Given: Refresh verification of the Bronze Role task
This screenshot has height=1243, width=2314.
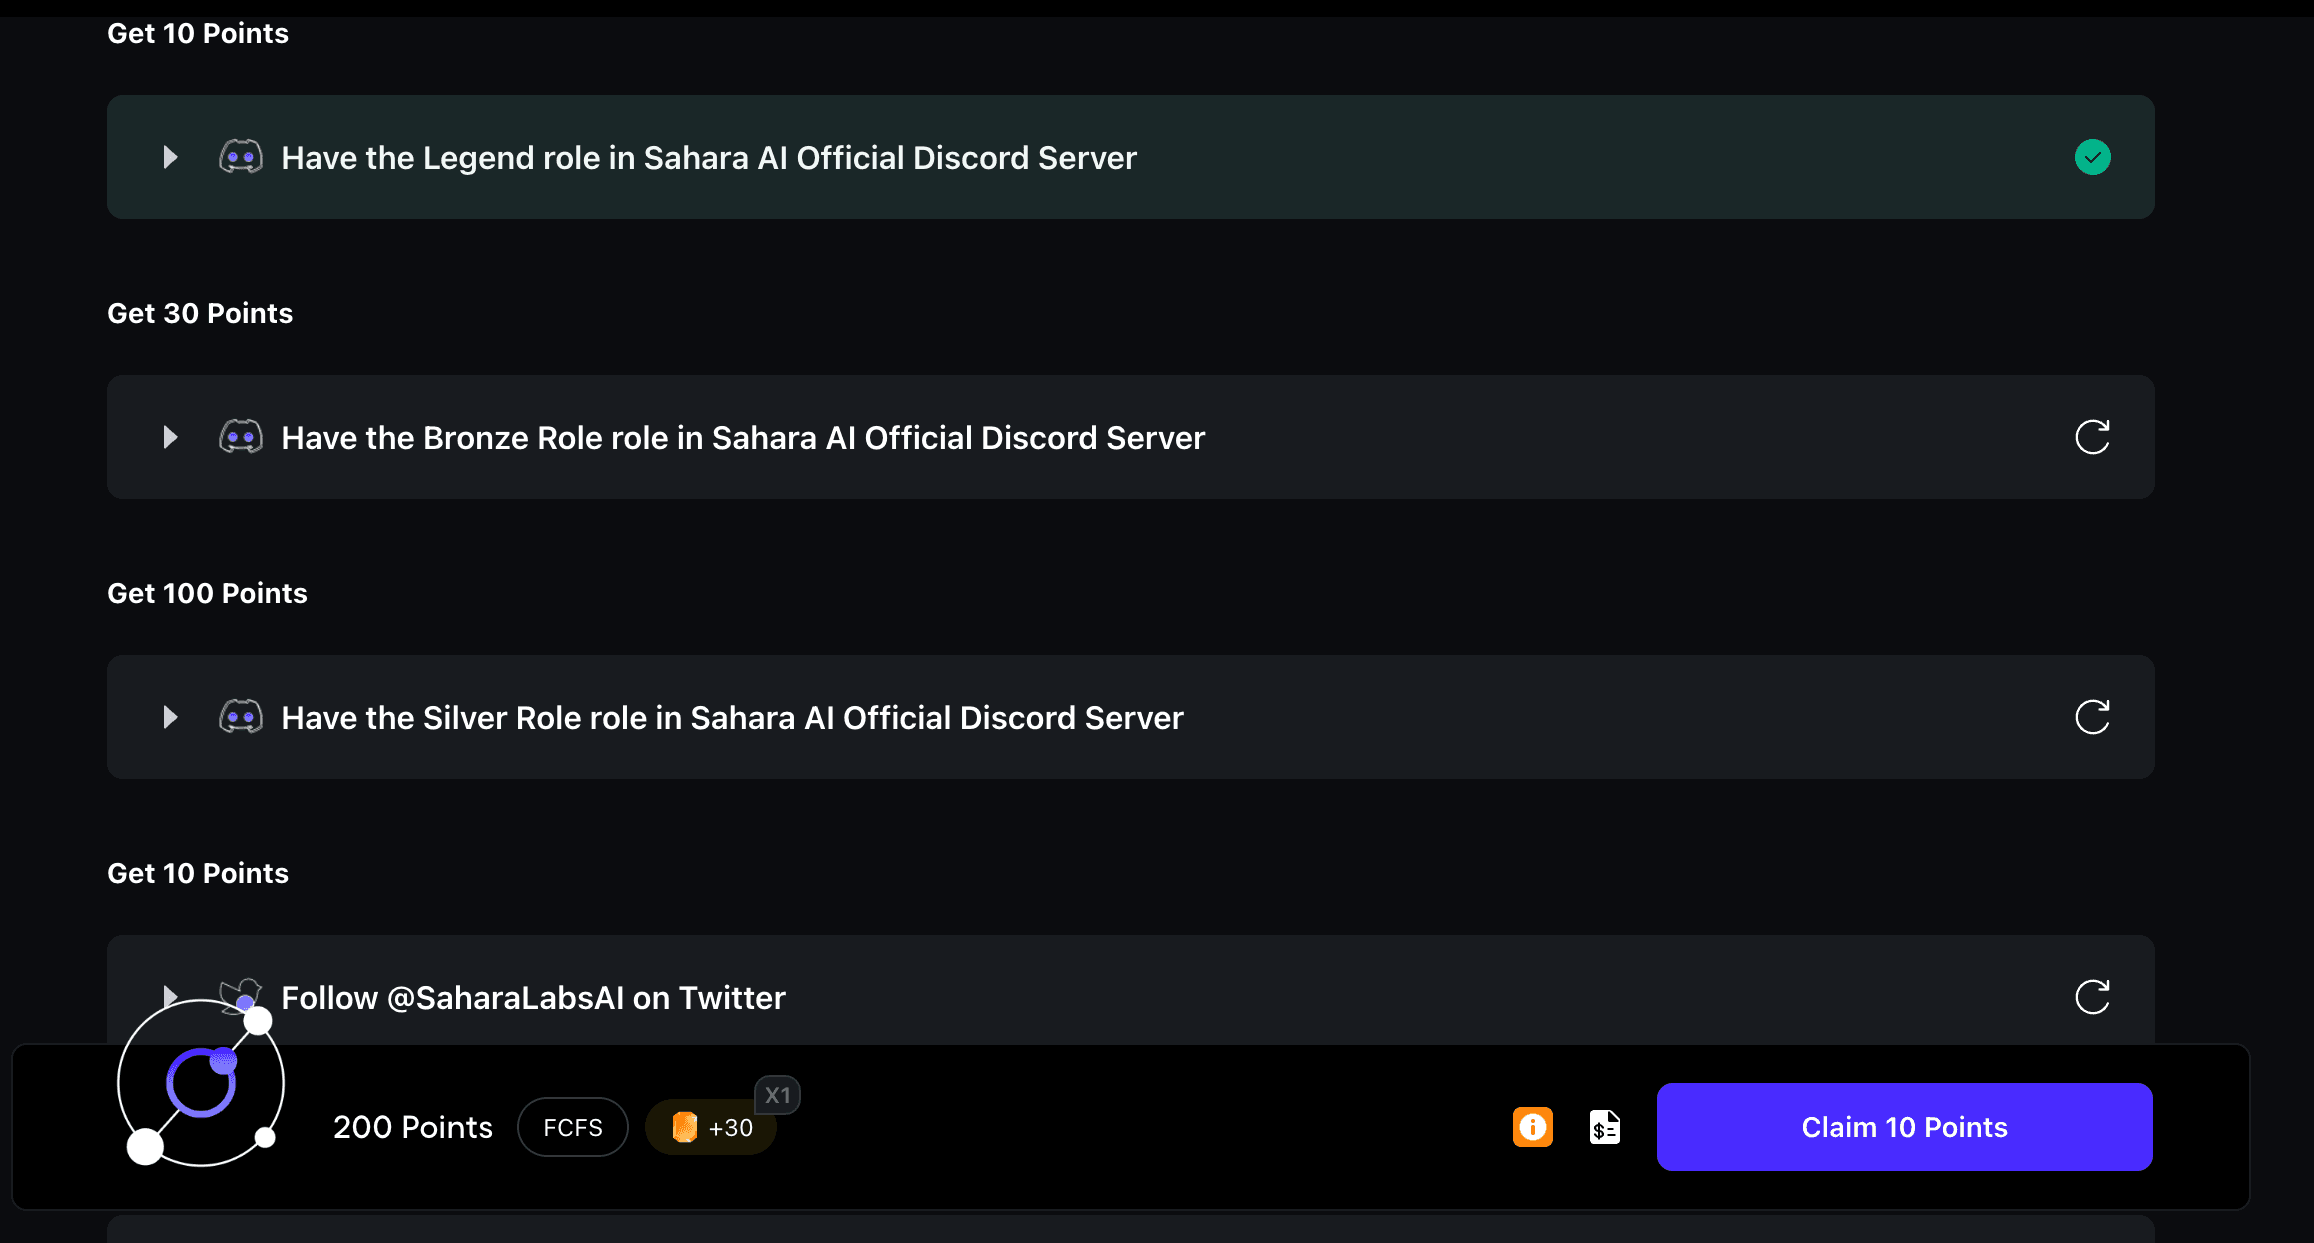Looking at the screenshot, I should [2092, 437].
